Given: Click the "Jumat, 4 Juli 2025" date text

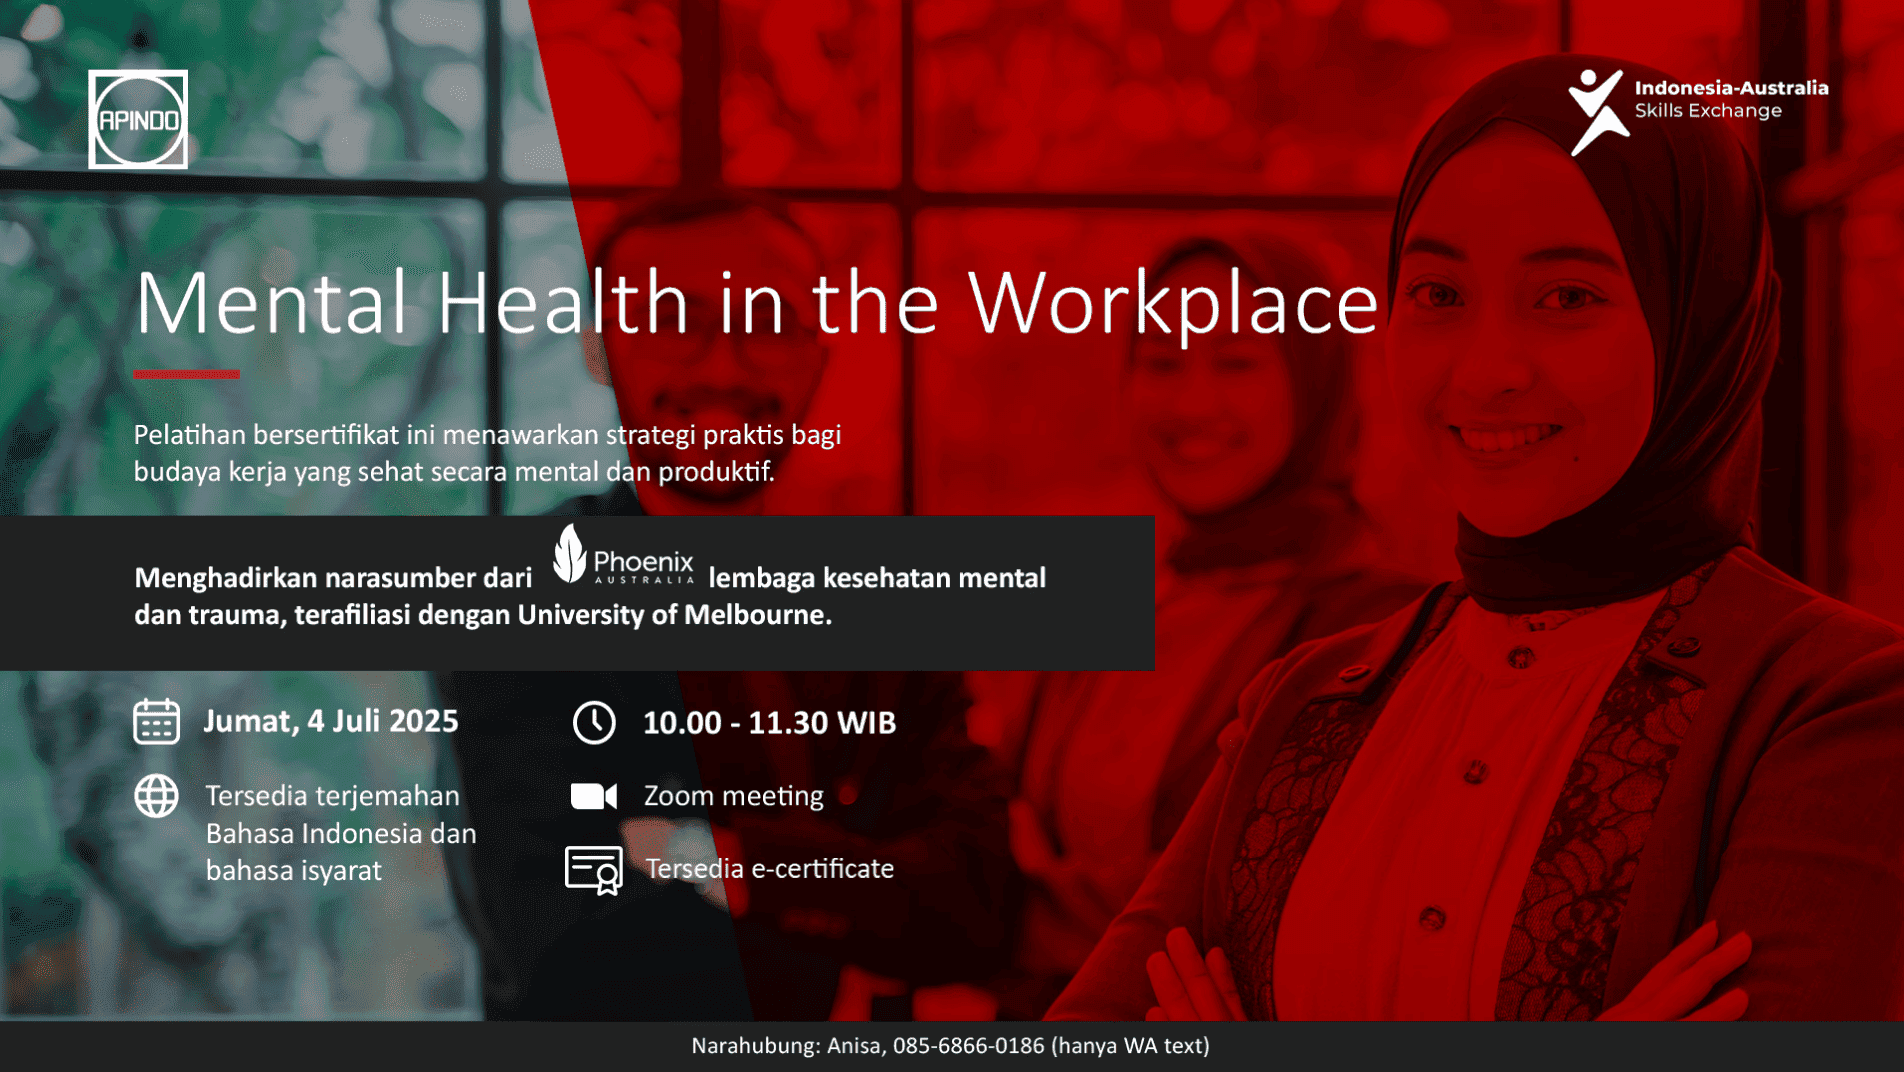Looking at the screenshot, I should tap(331, 721).
